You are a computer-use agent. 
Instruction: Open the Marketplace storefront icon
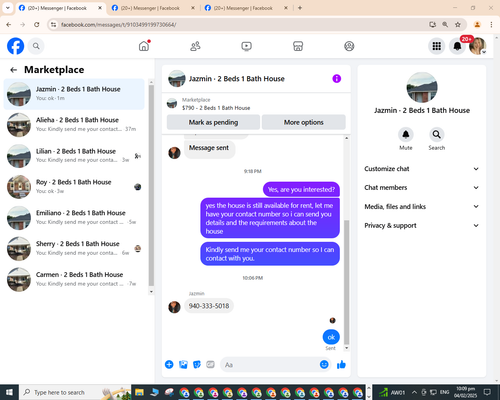tap(298, 46)
